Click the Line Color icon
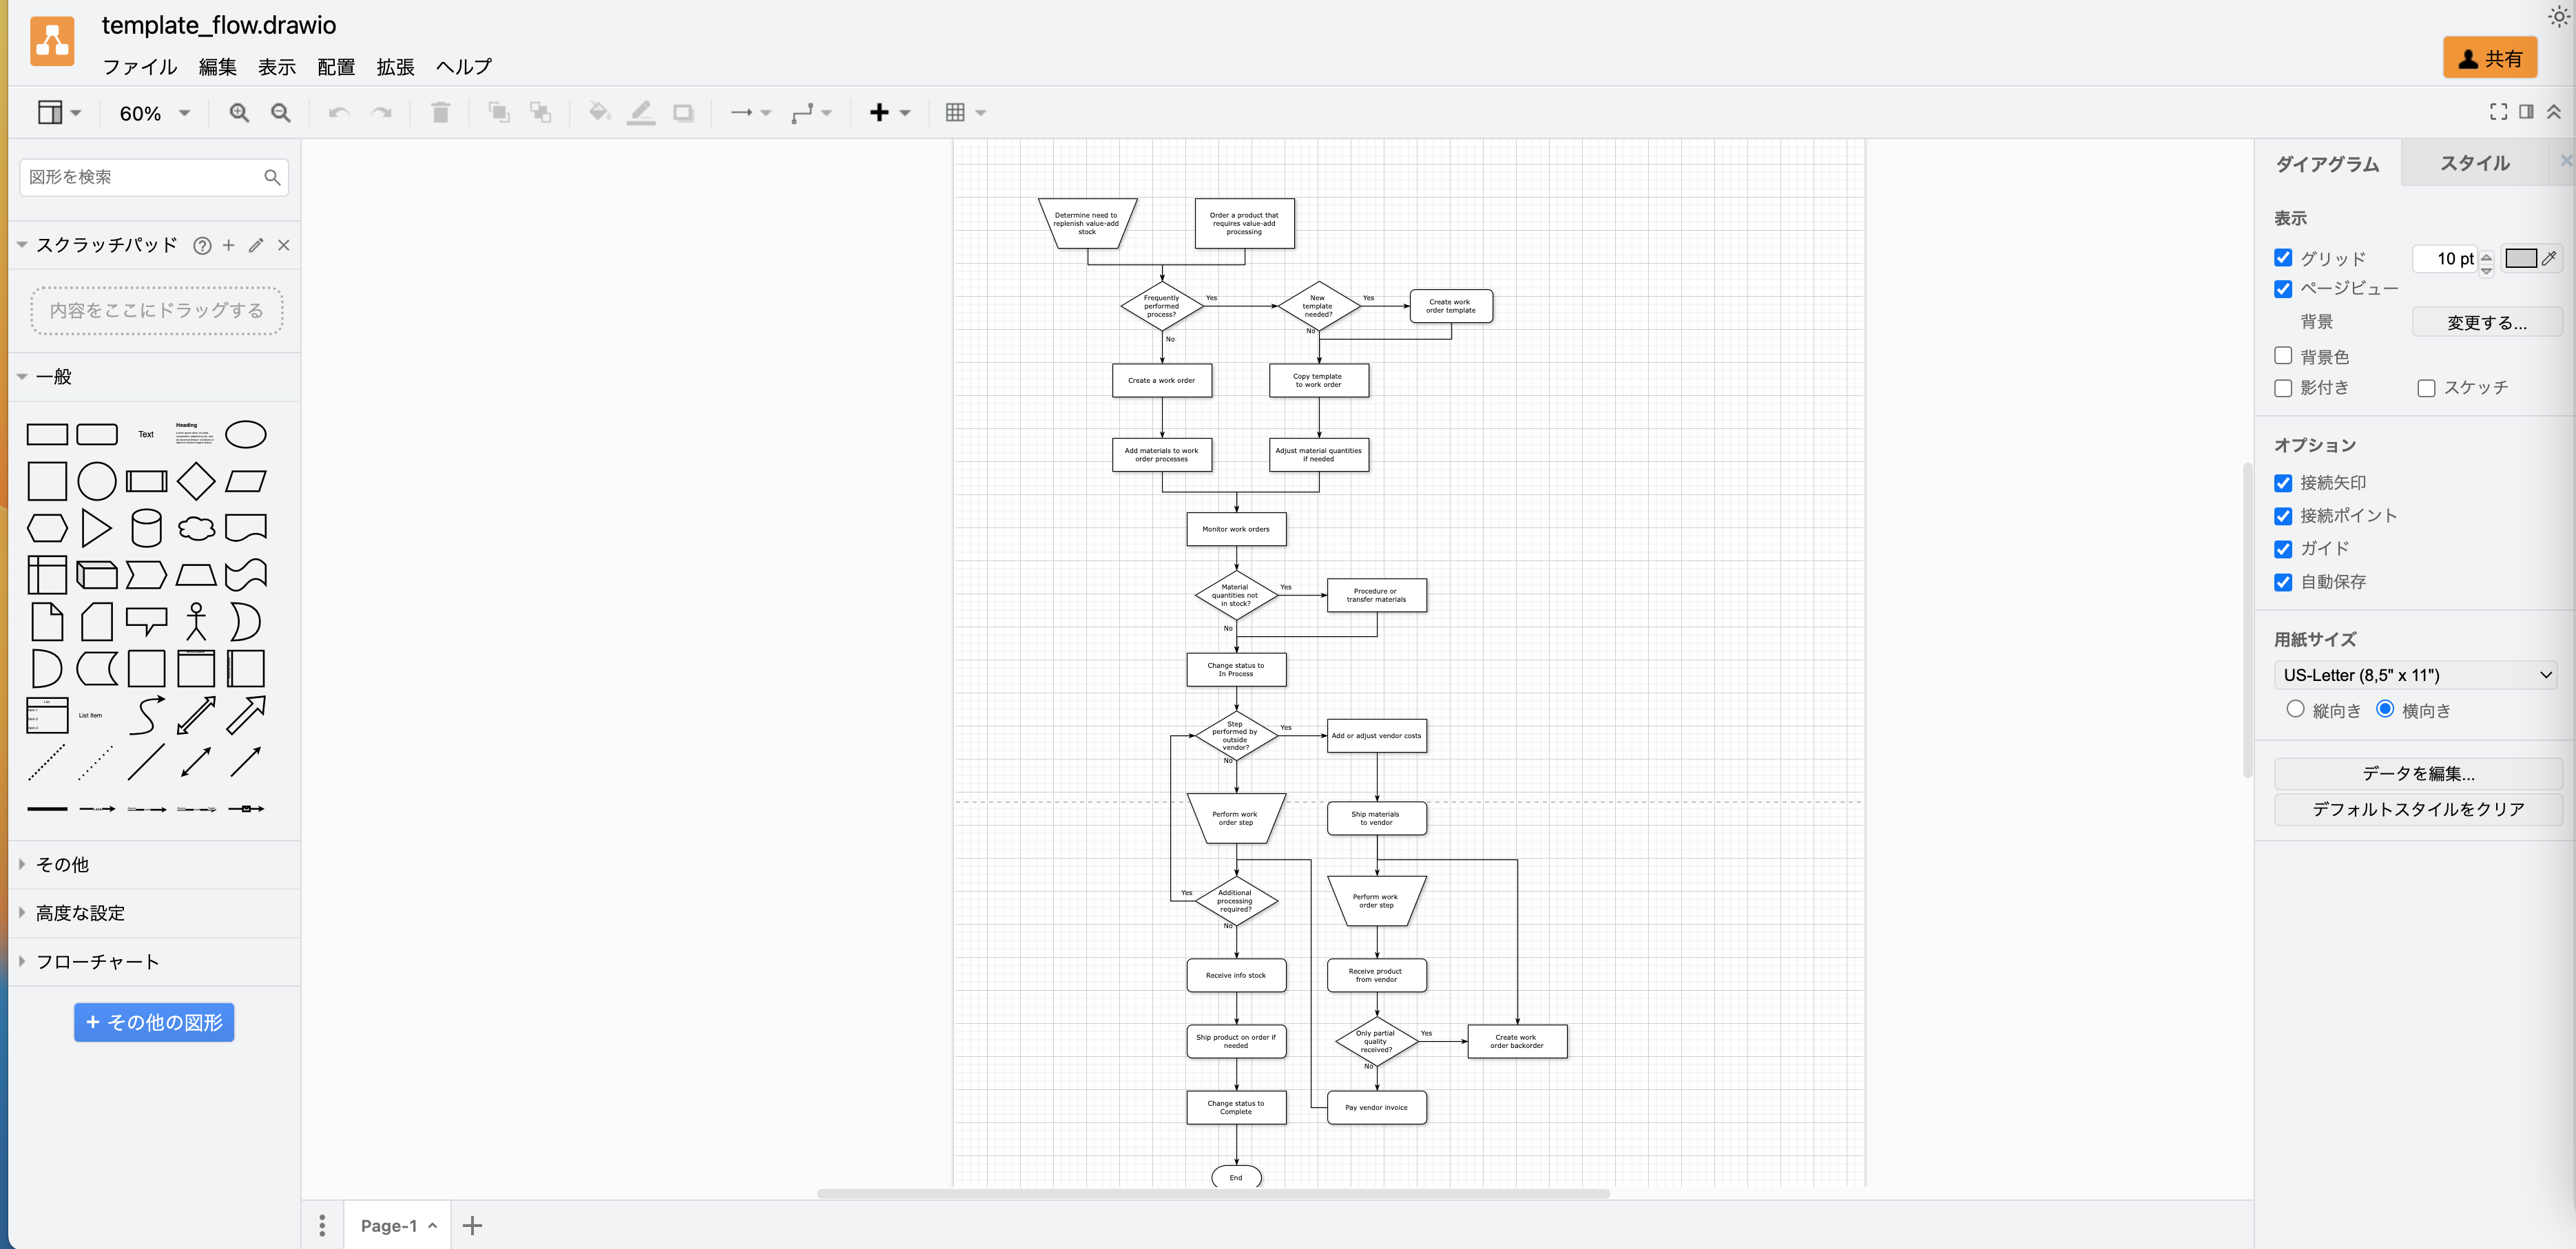The height and width of the screenshot is (1249, 2576). point(641,112)
